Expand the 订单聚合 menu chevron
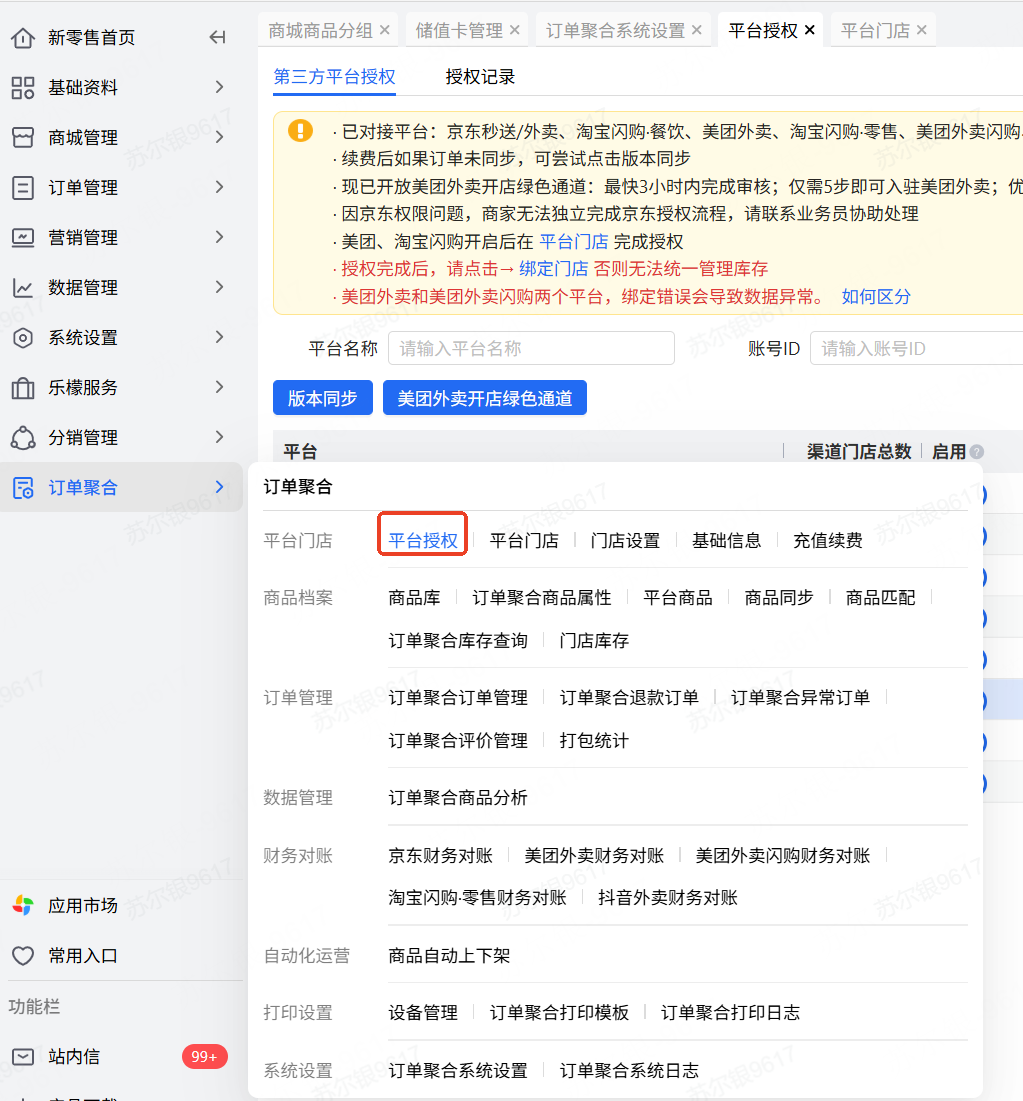This screenshot has height=1101, width=1023. 220,487
